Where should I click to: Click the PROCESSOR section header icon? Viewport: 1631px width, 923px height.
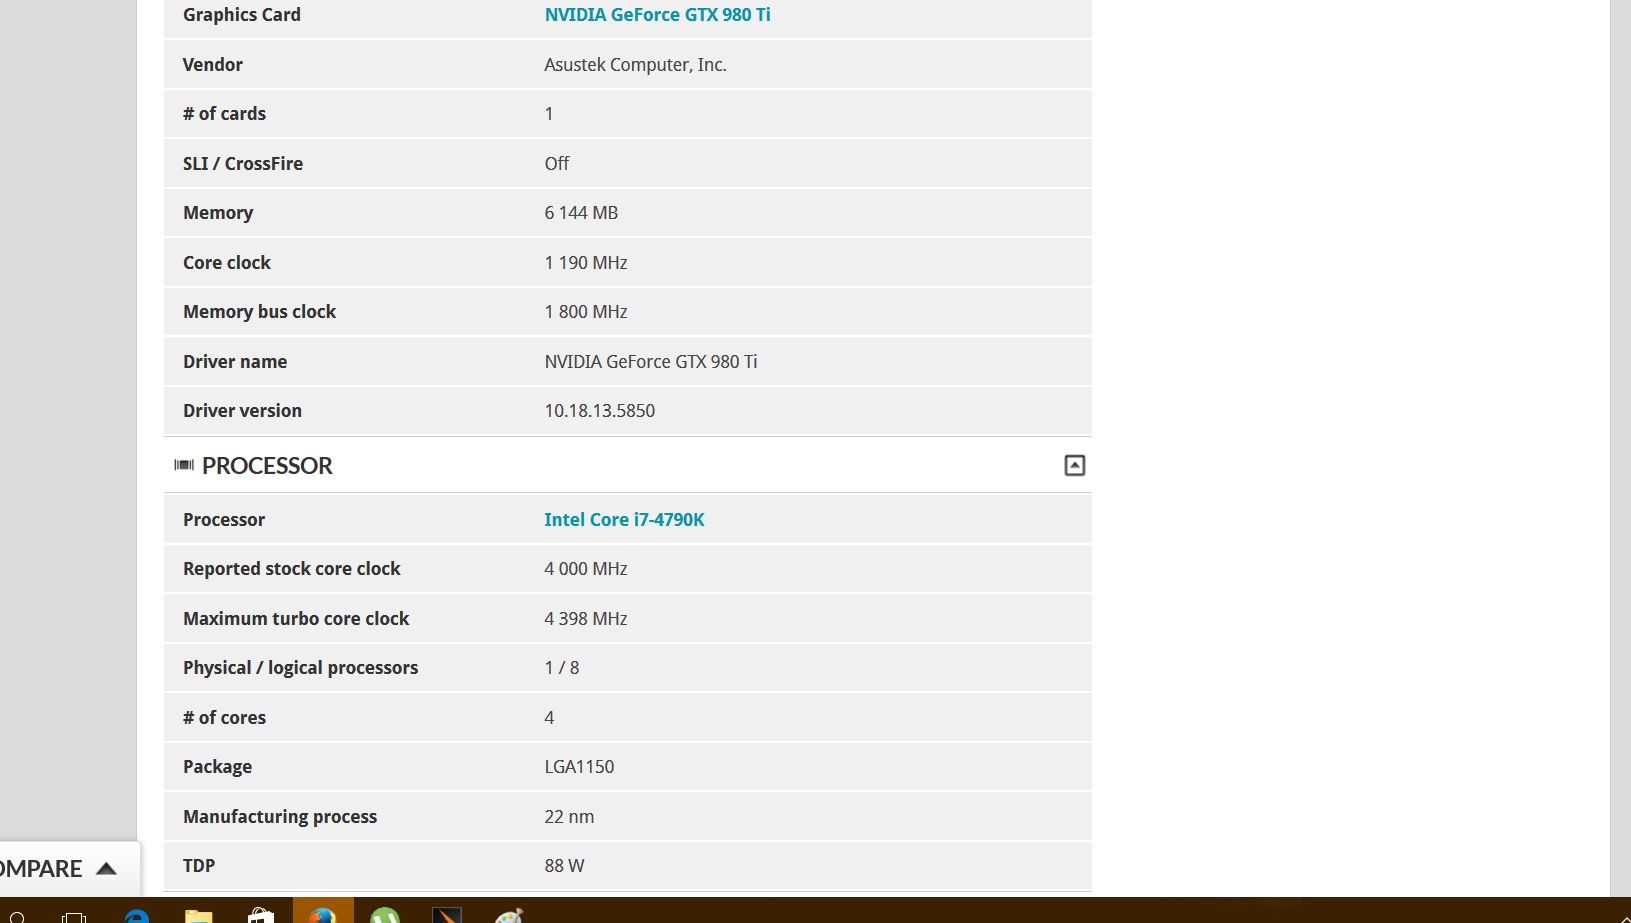[184, 465]
